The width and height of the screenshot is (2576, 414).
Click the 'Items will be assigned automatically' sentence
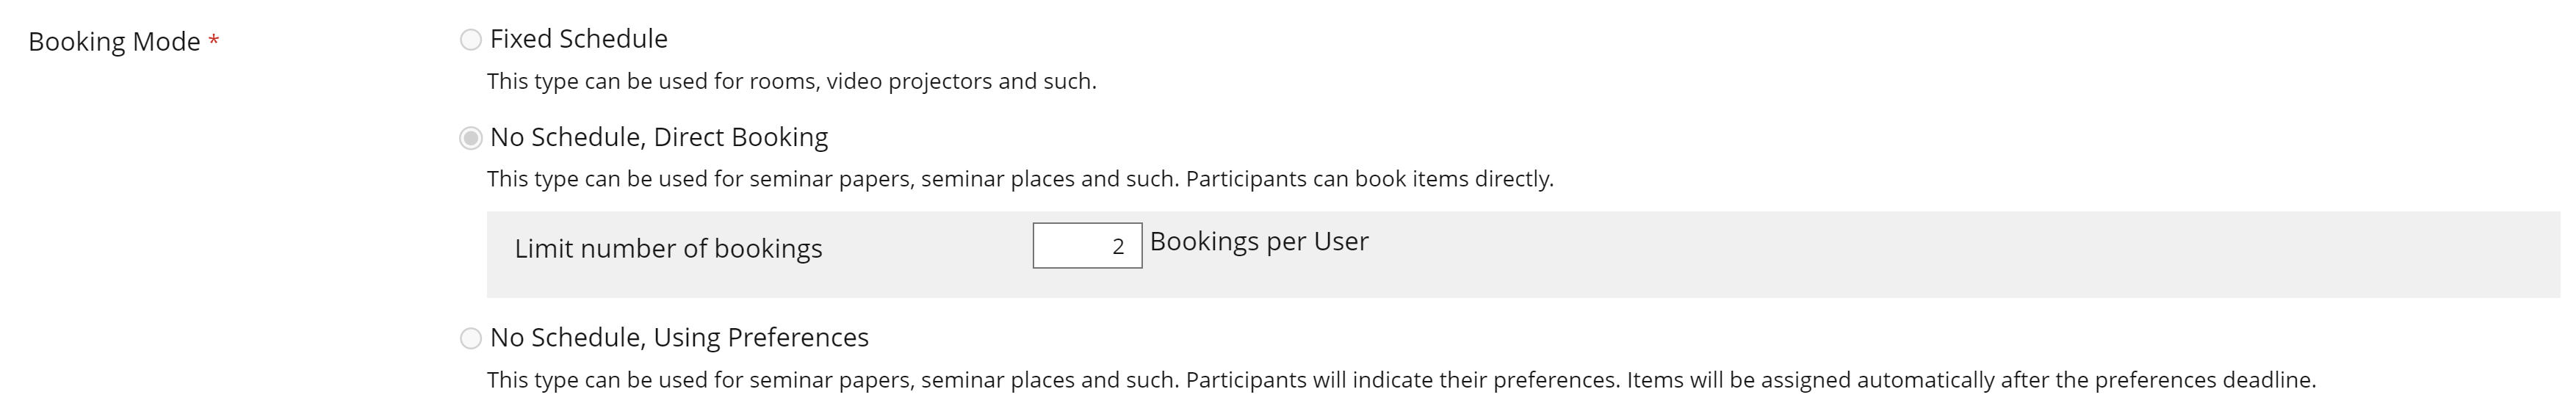[1970, 380]
